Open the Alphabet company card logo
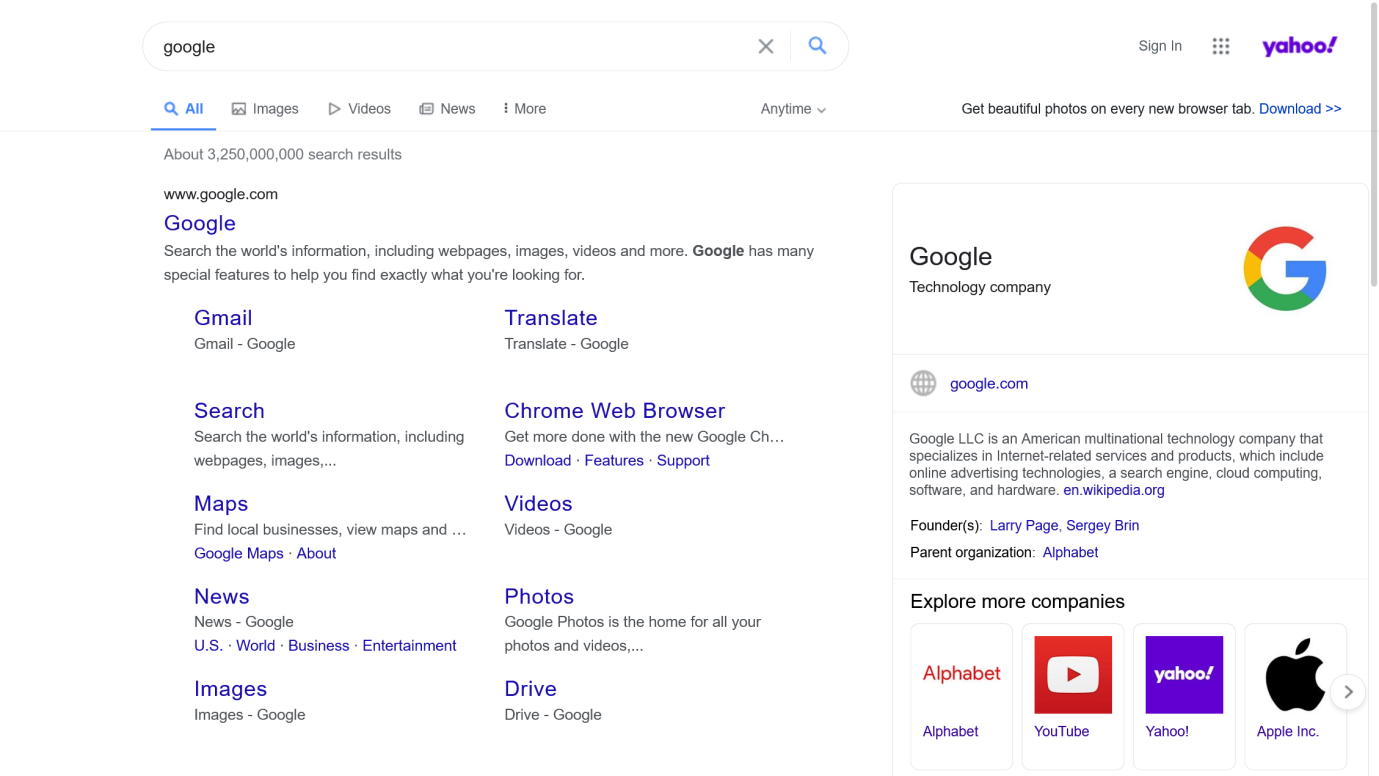This screenshot has width=1379, height=776. click(x=962, y=674)
